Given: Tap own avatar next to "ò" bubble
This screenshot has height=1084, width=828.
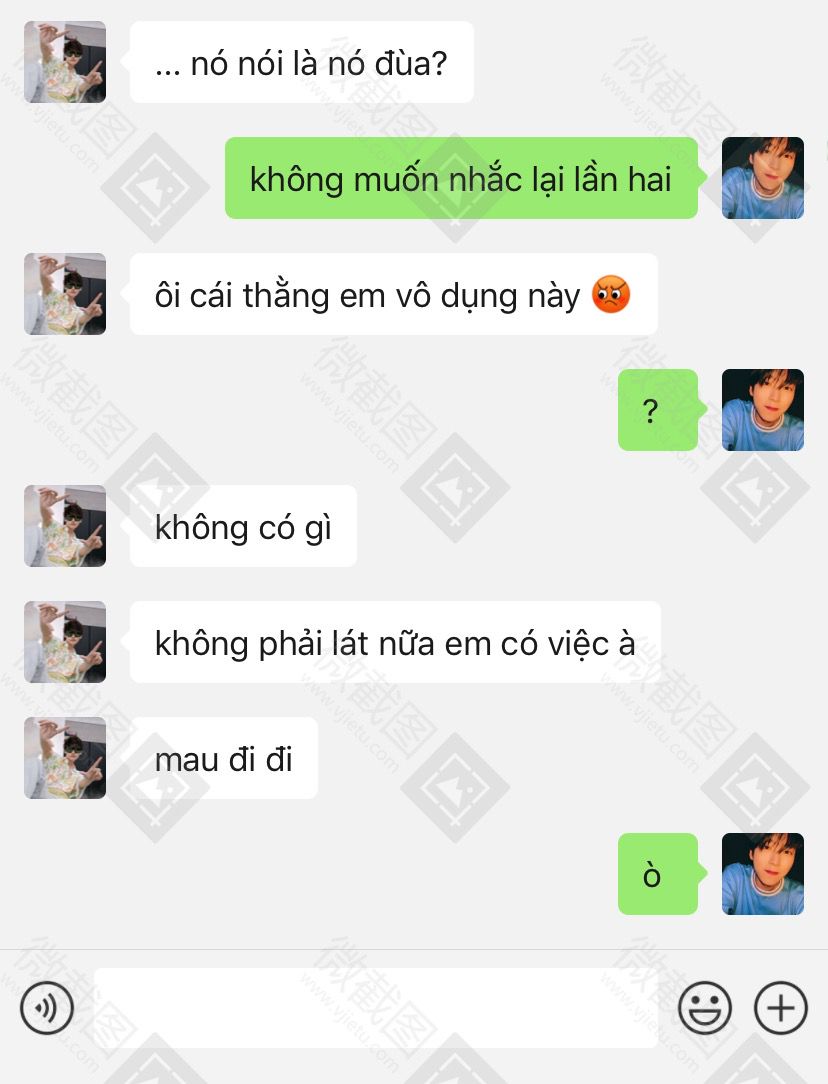Looking at the screenshot, I should [x=763, y=874].
